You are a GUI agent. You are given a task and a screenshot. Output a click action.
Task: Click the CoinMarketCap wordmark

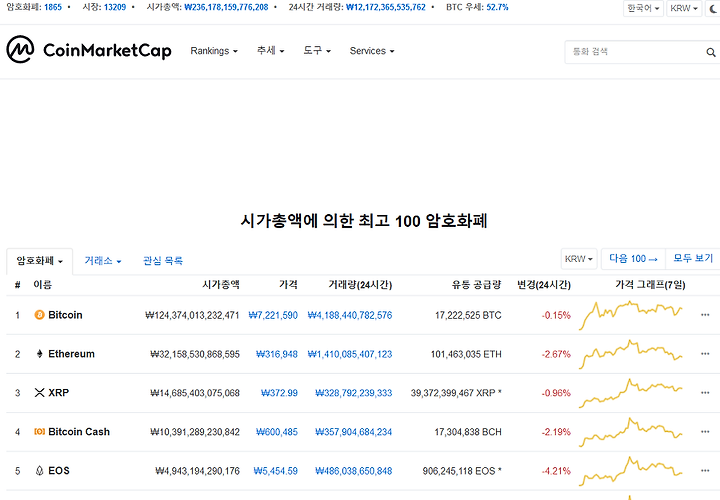107,51
